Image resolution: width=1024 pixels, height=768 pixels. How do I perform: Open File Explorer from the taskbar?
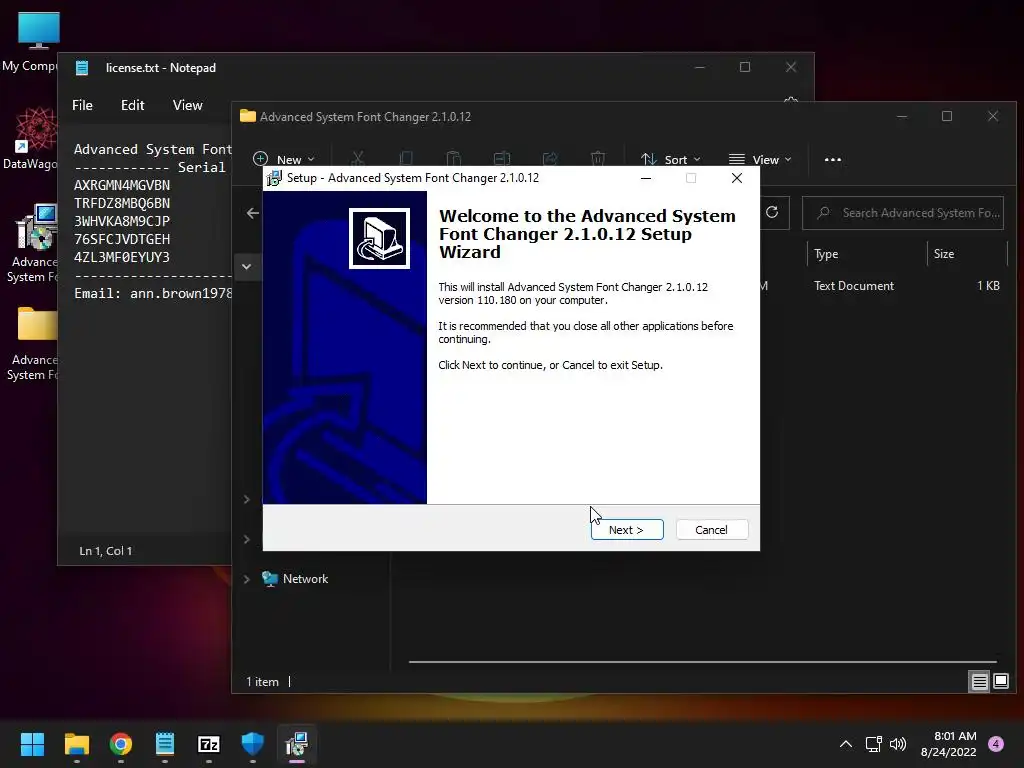(76, 744)
